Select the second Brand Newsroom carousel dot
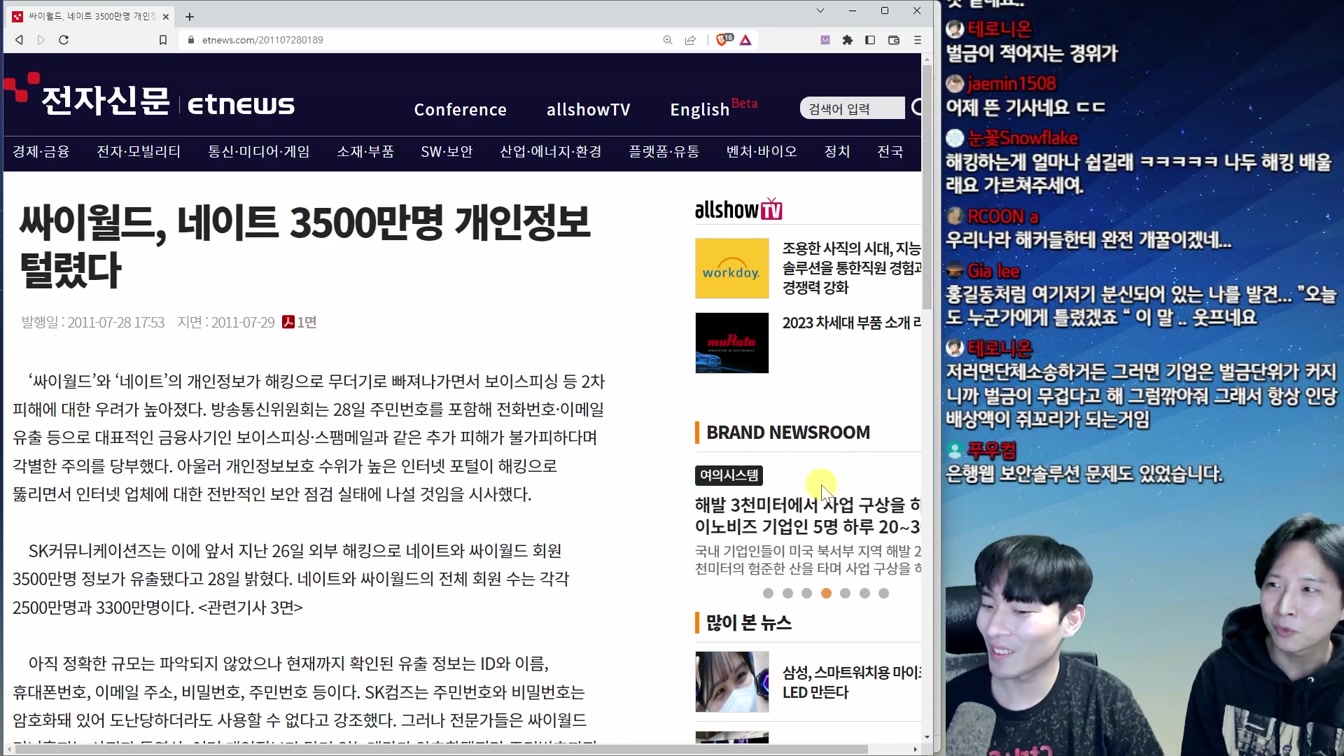Image resolution: width=1344 pixels, height=756 pixels. click(787, 593)
